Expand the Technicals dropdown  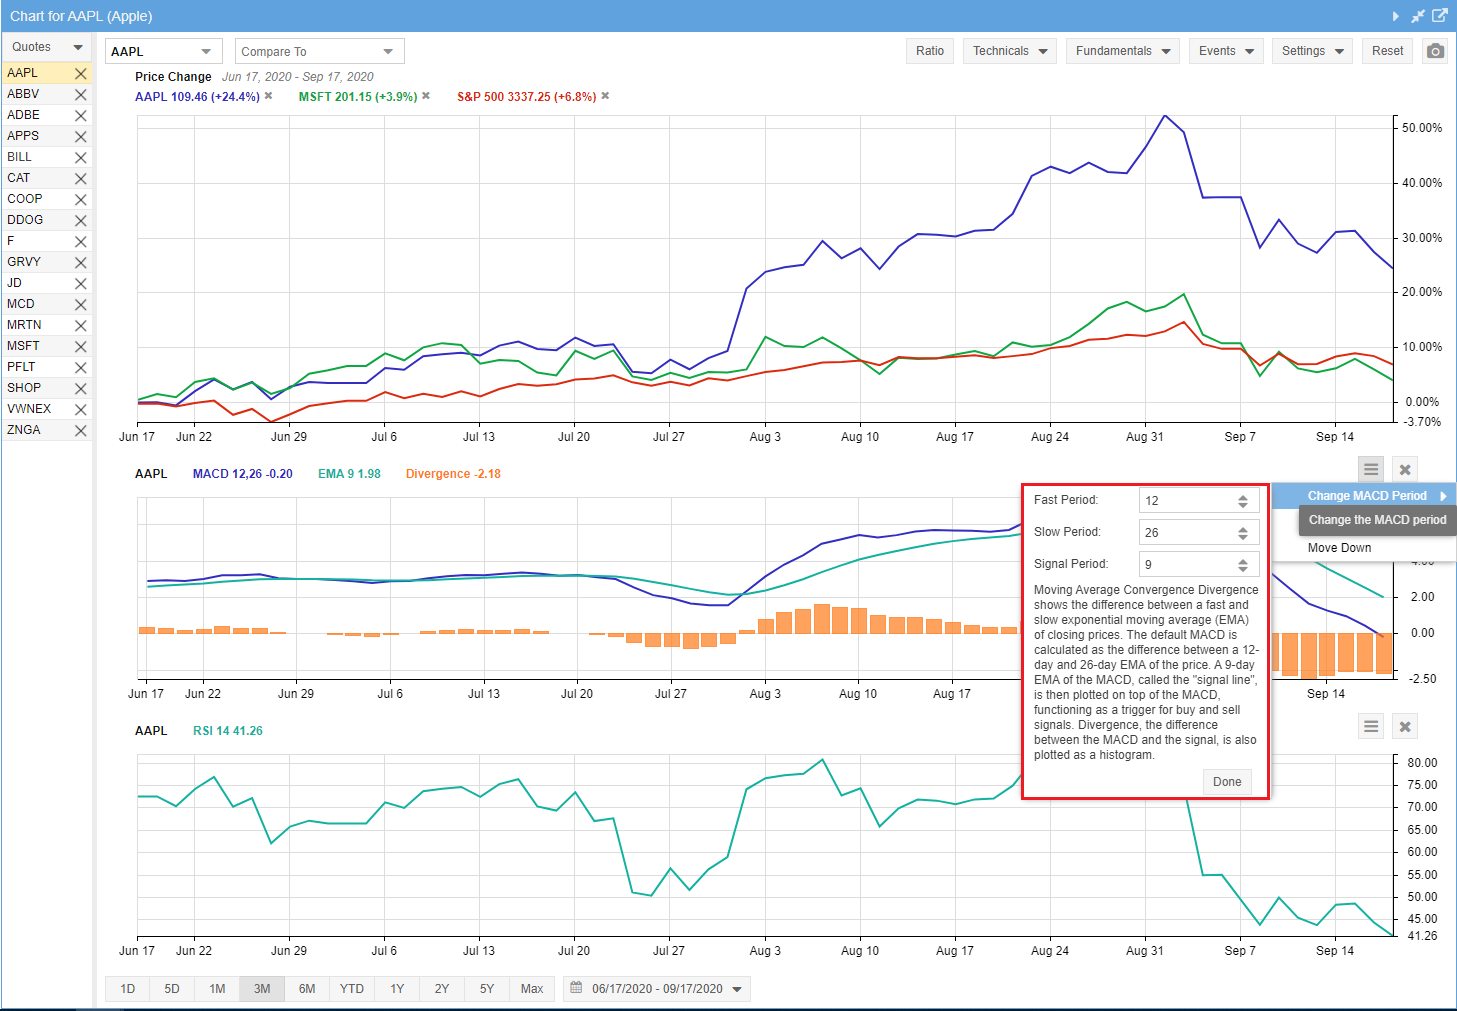1010,51
